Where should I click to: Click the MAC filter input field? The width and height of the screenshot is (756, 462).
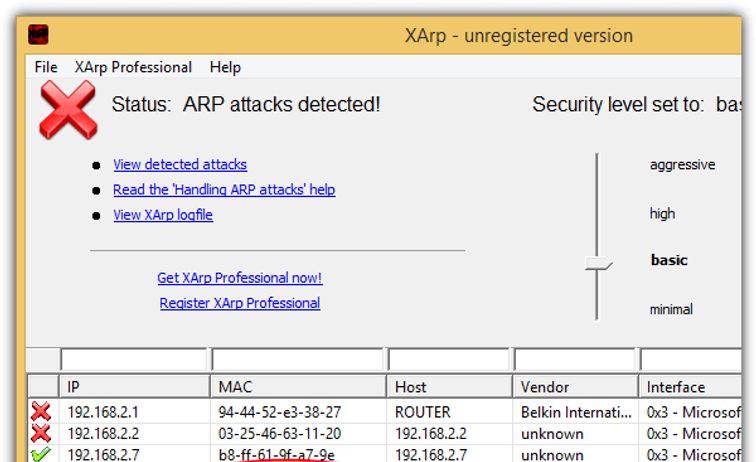click(x=297, y=359)
